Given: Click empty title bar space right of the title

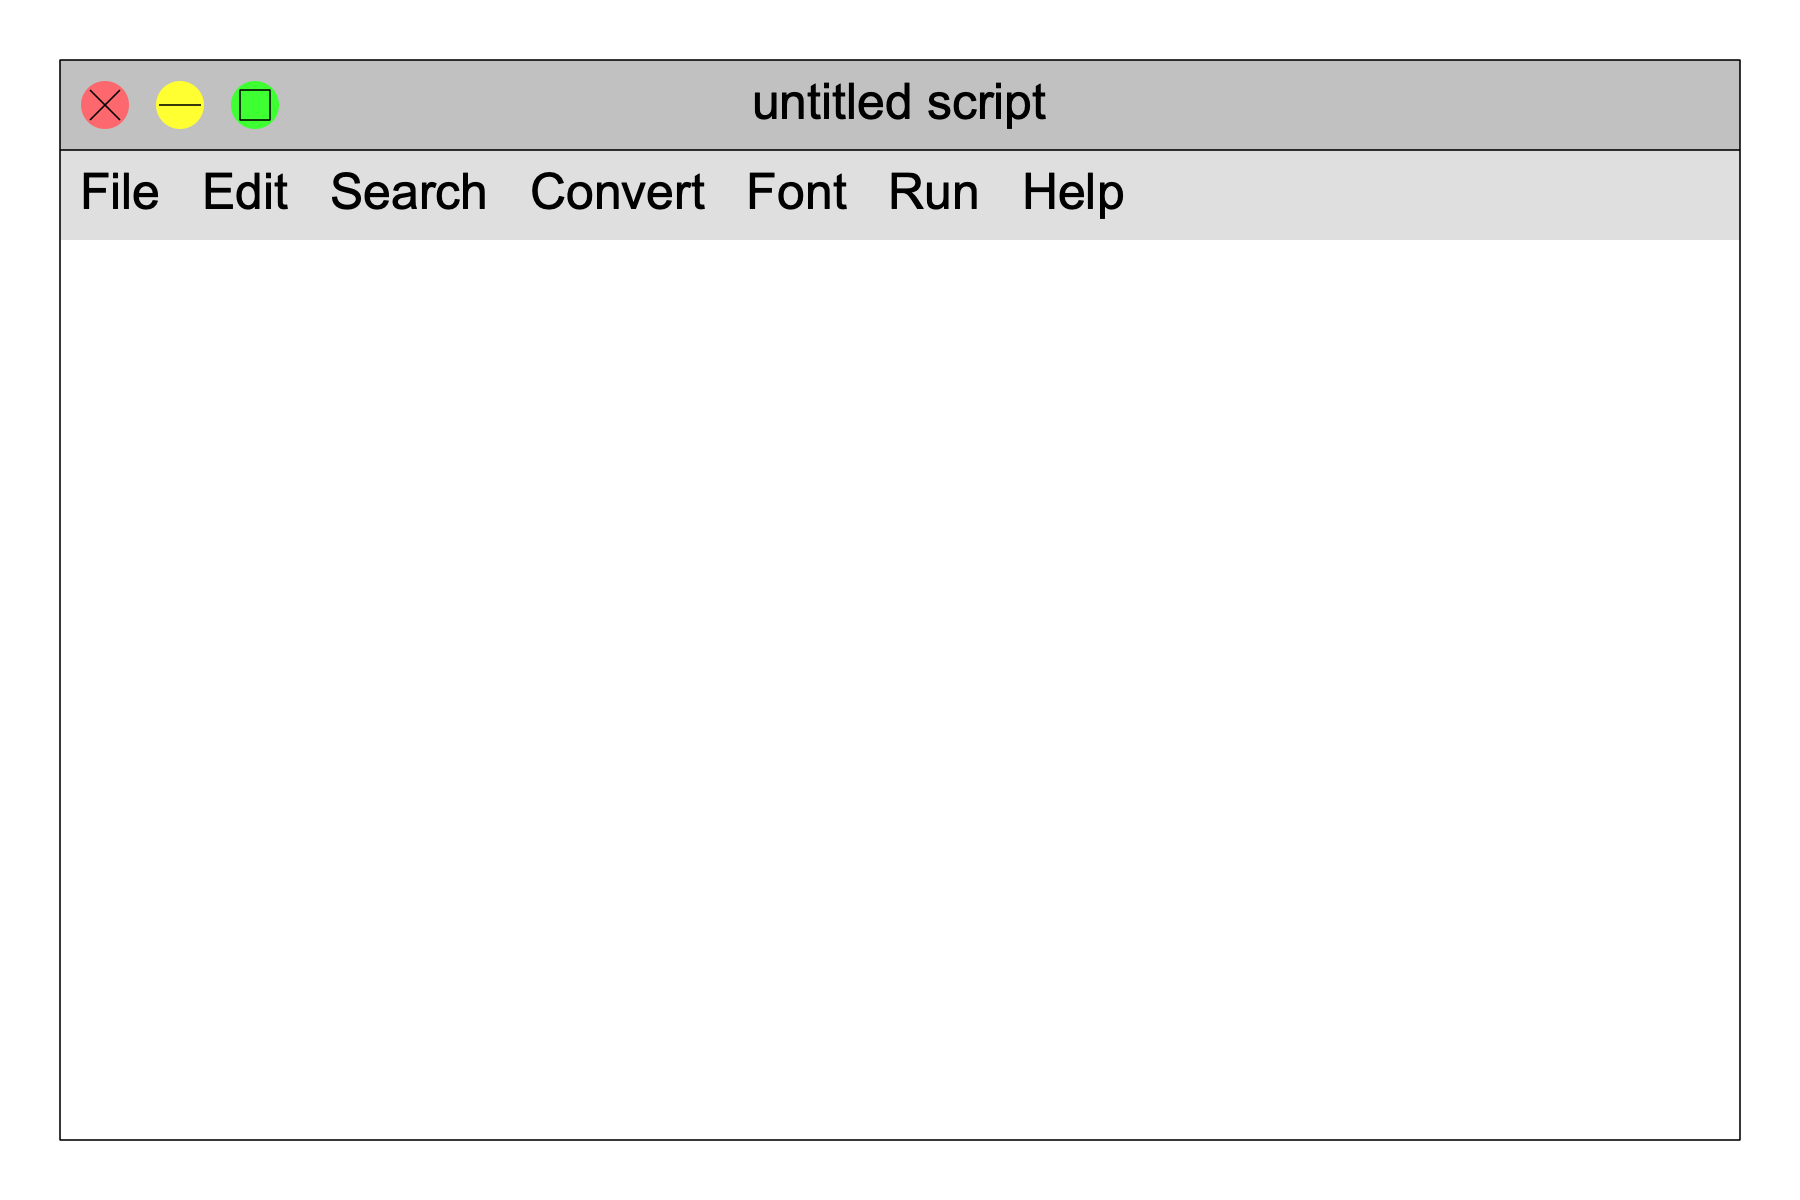Looking at the screenshot, I should pos(1390,105).
